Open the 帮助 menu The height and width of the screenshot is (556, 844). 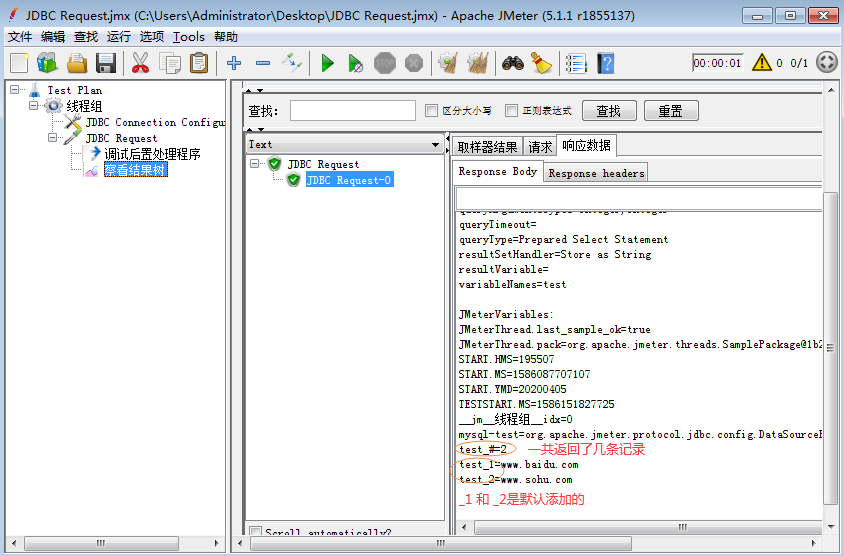tap(226, 37)
